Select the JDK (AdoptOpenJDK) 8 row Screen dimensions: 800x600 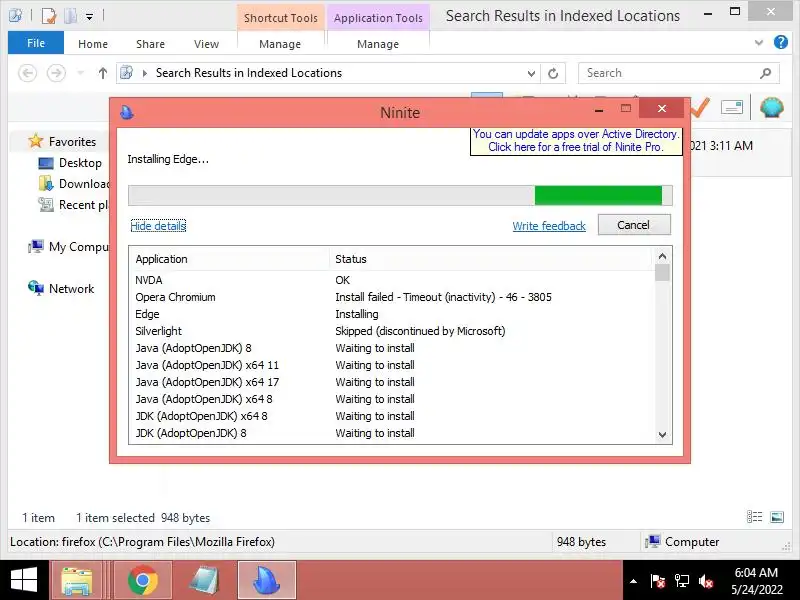coord(391,433)
